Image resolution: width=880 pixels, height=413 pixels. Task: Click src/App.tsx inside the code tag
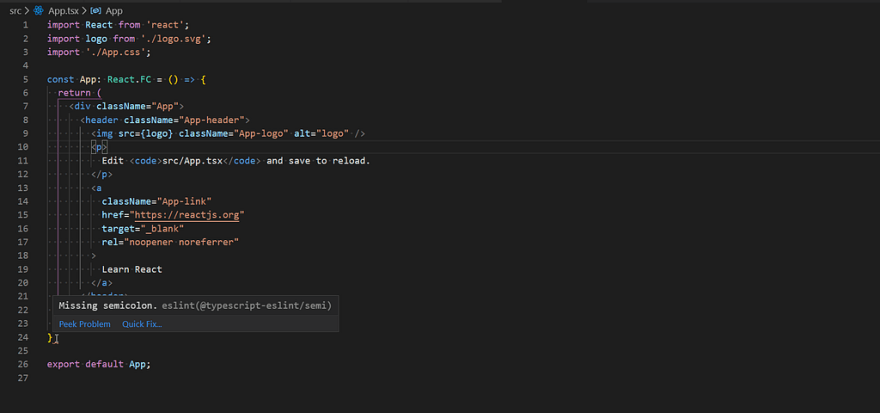pos(192,160)
